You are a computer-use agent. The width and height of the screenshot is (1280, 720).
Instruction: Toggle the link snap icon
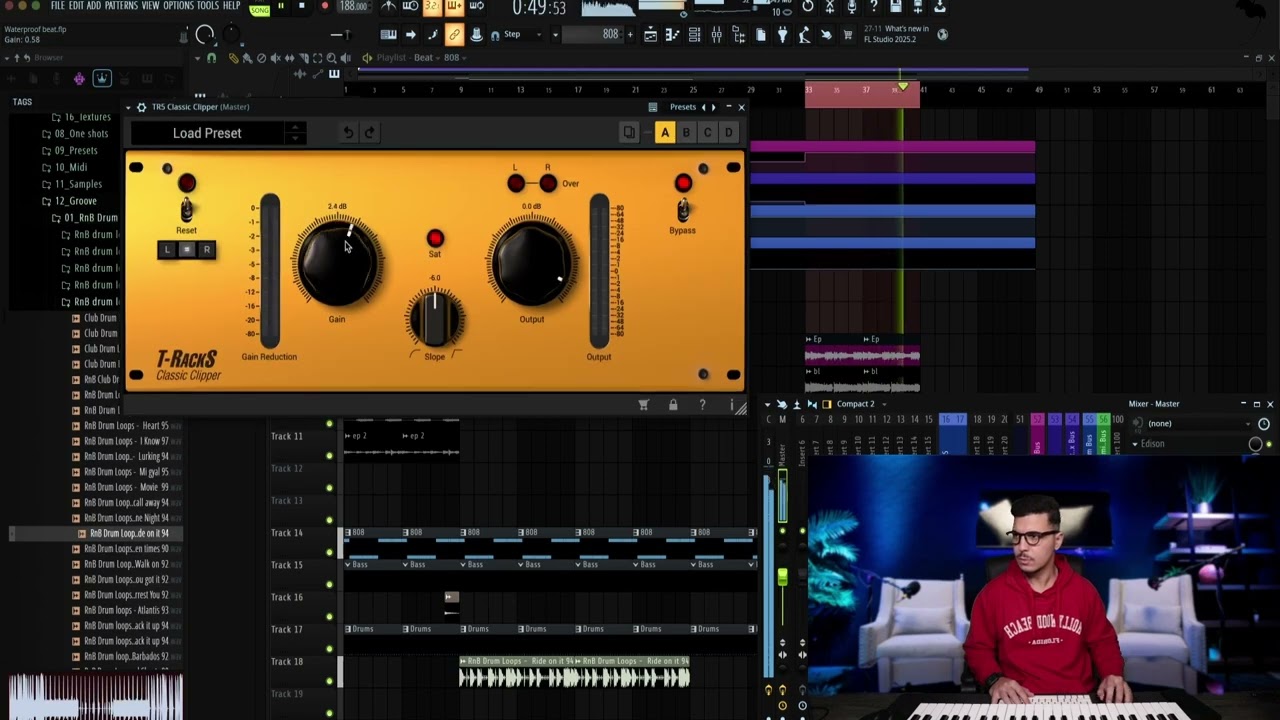(x=454, y=35)
